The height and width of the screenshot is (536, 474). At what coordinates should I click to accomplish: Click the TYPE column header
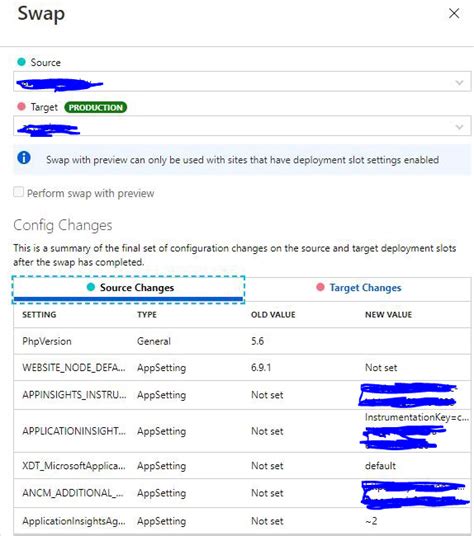coord(147,315)
